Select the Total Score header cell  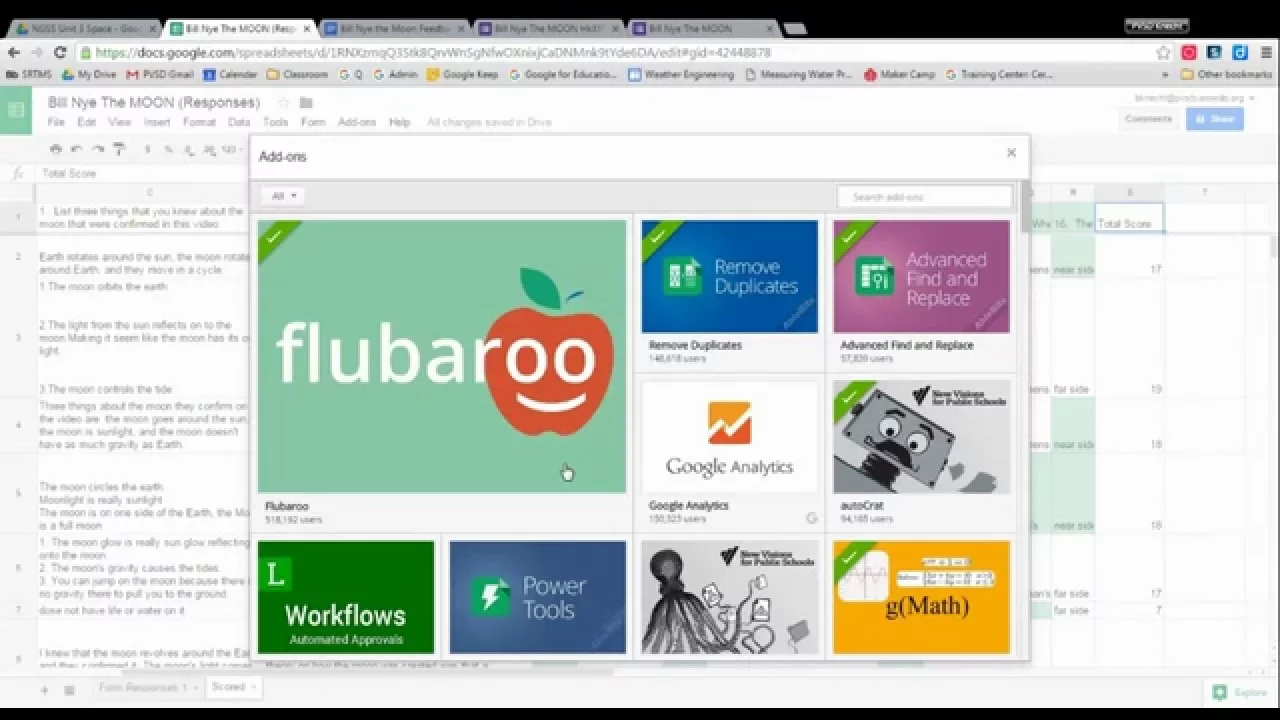(x=1129, y=218)
